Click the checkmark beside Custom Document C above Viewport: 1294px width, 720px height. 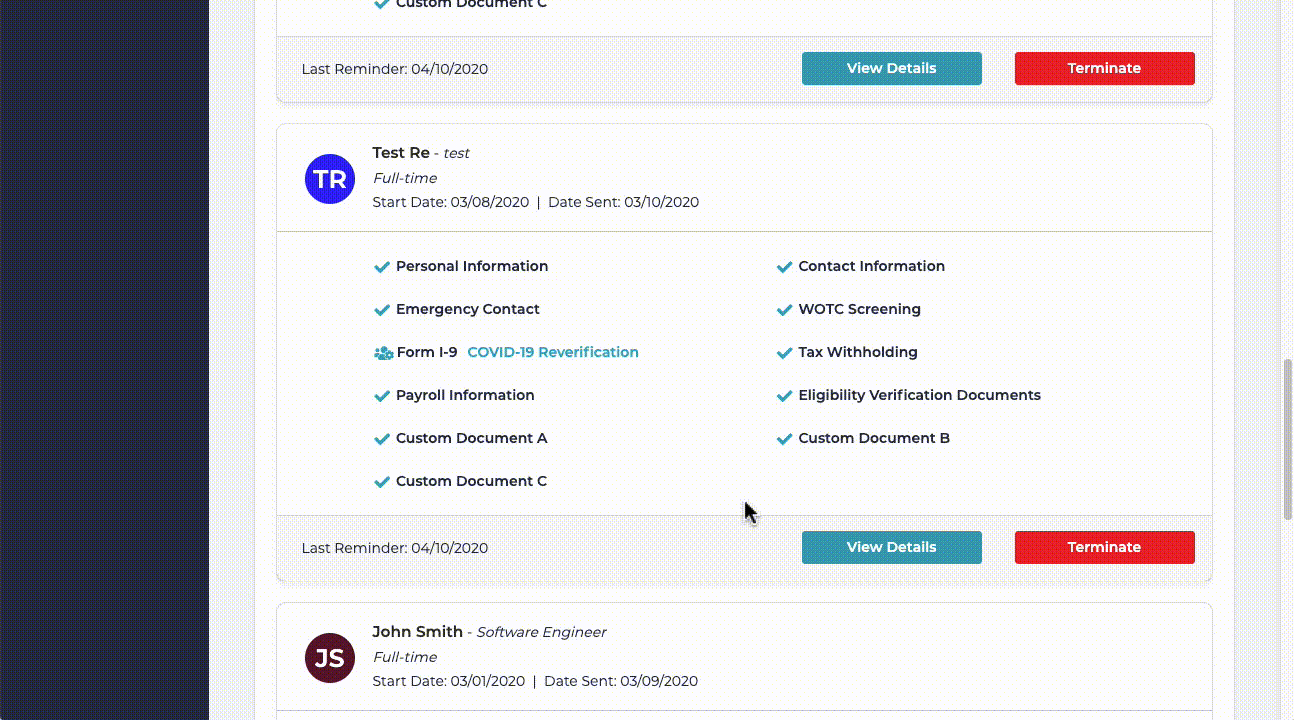[x=382, y=5]
